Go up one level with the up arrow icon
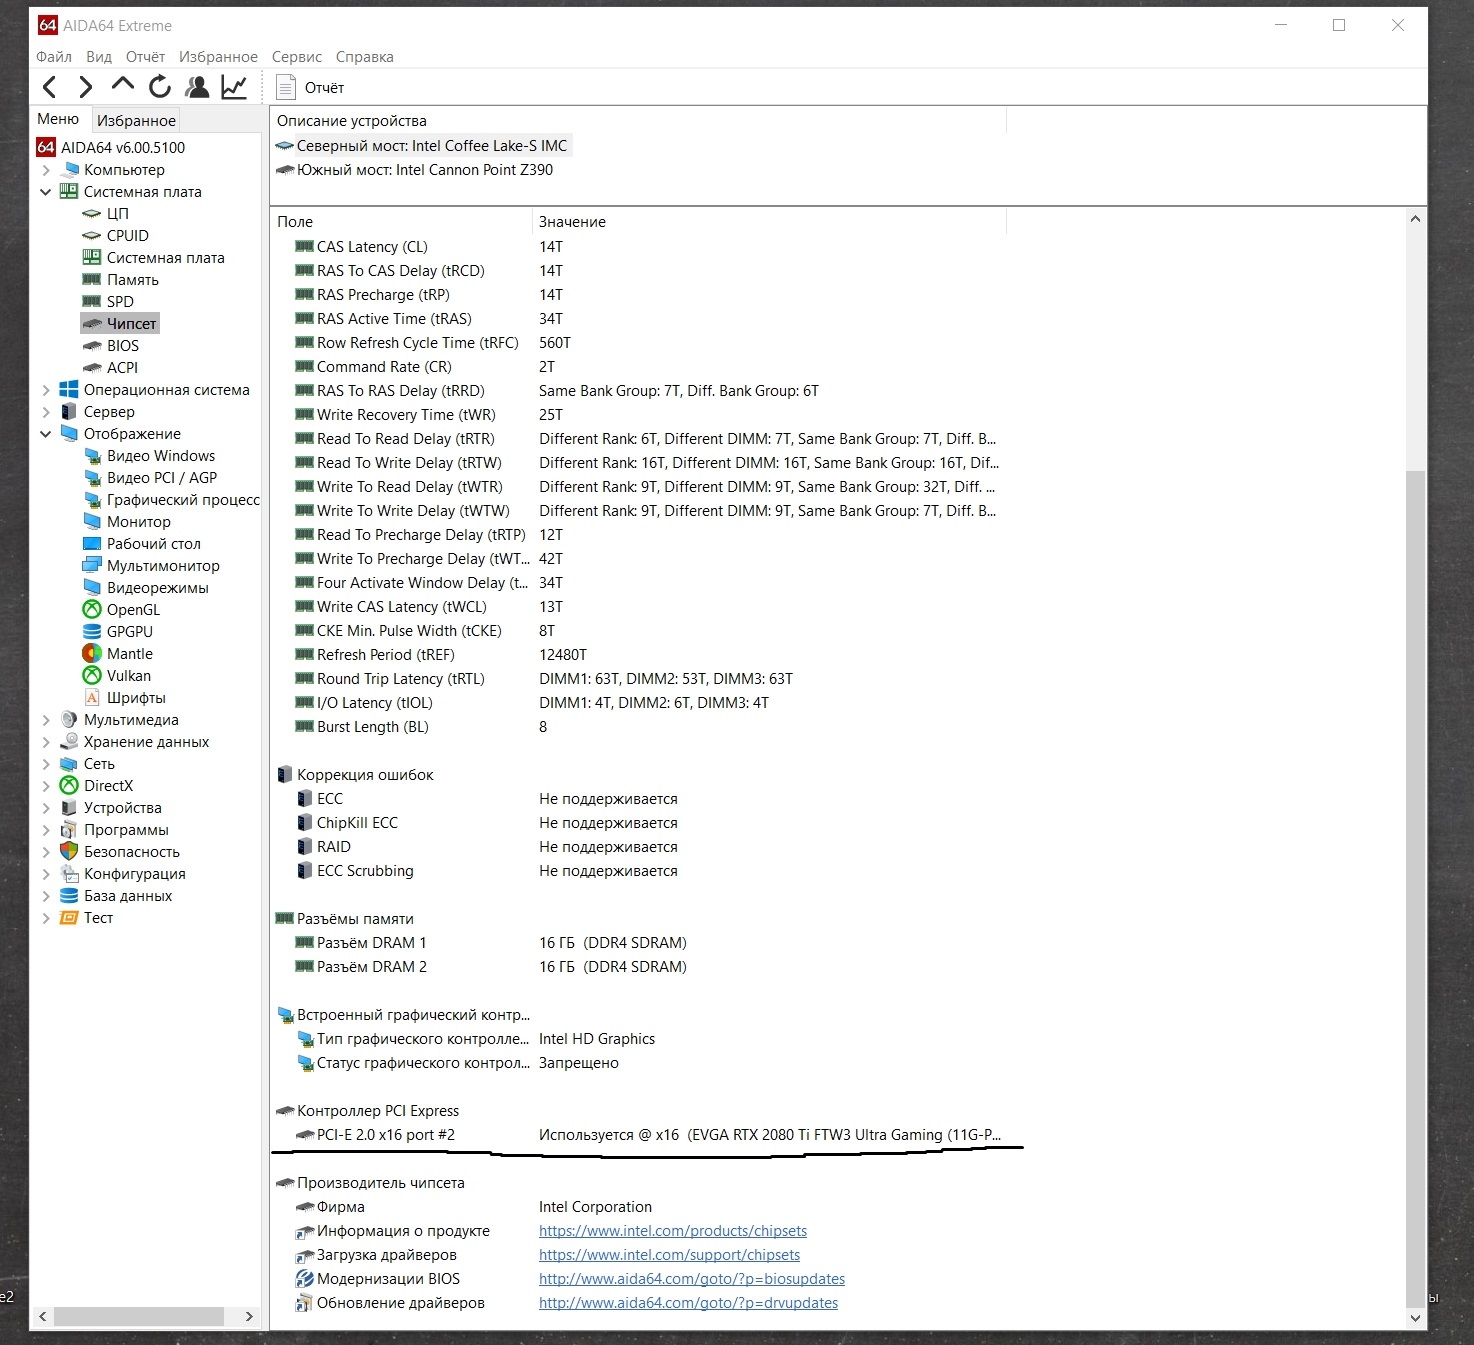Image resolution: width=1474 pixels, height=1345 pixels. coord(123,85)
